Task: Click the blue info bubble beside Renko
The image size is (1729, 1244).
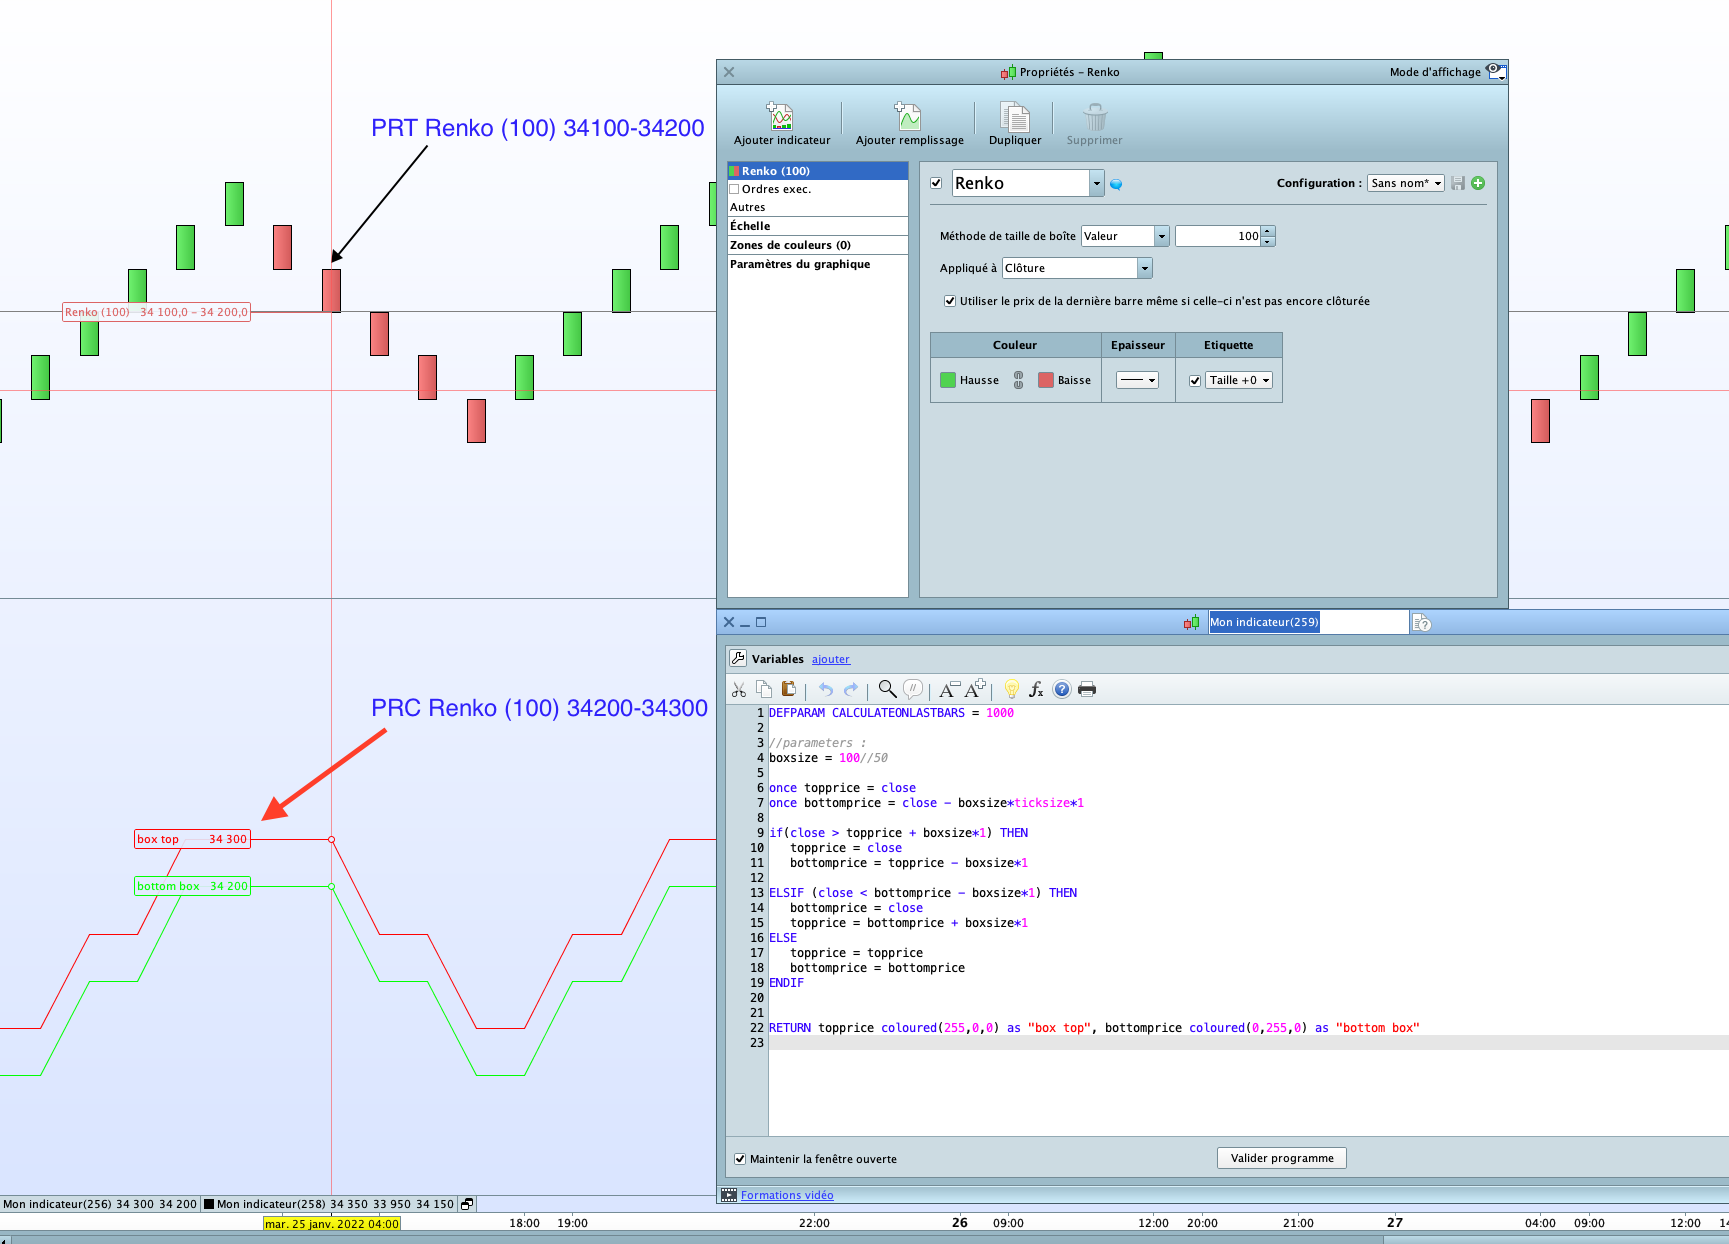Action: (x=1116, y=184)
